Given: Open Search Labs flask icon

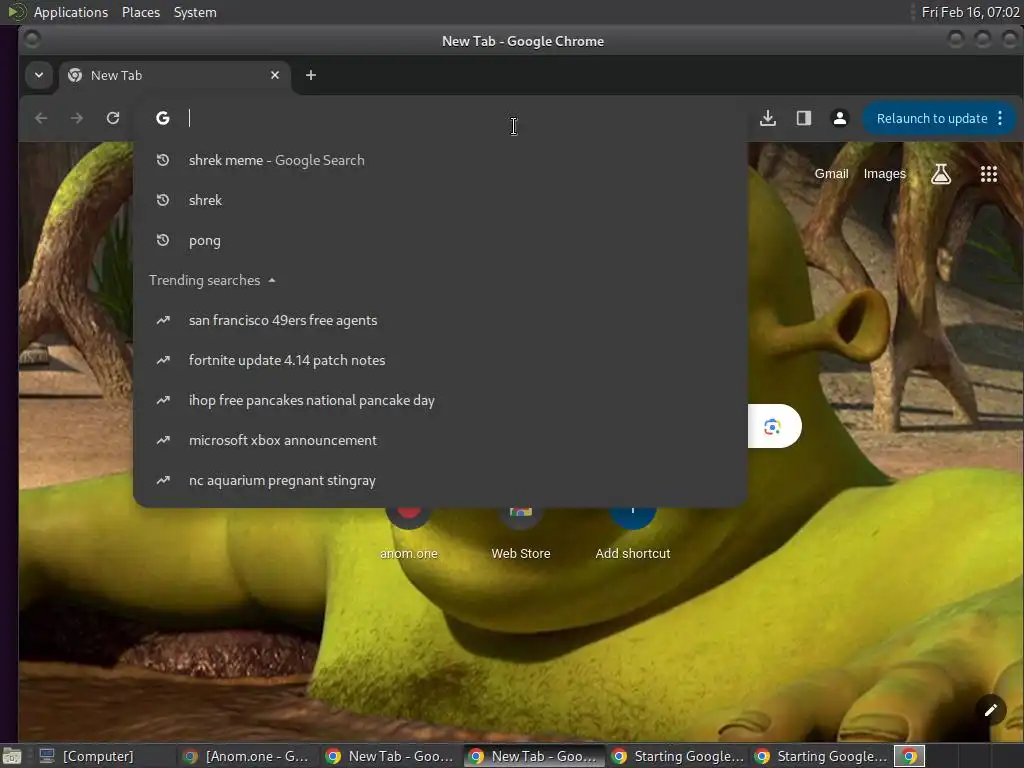Looking at the screenshot, I should coord(941,174).
